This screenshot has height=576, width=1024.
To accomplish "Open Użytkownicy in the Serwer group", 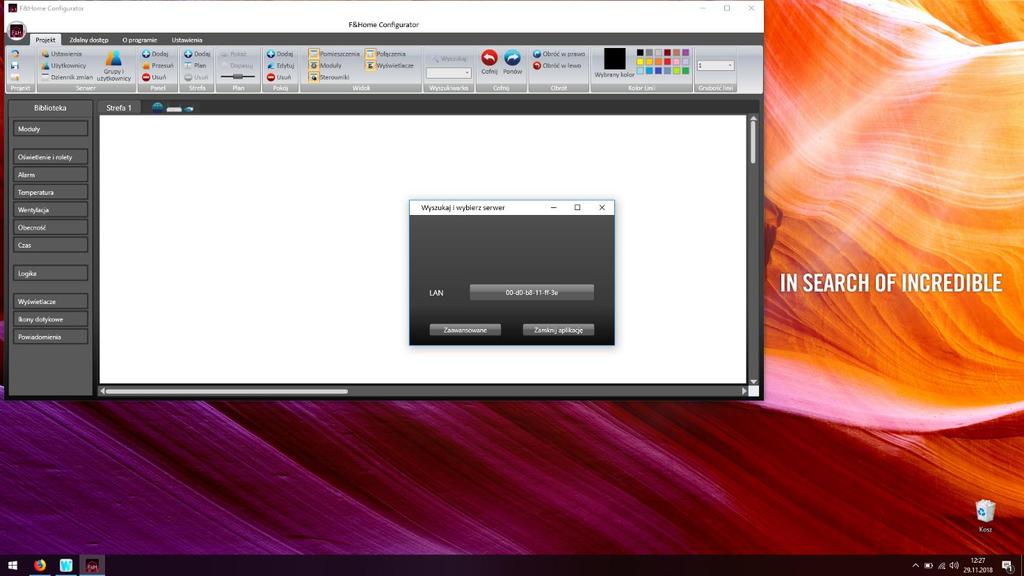I will click(63, 65).
